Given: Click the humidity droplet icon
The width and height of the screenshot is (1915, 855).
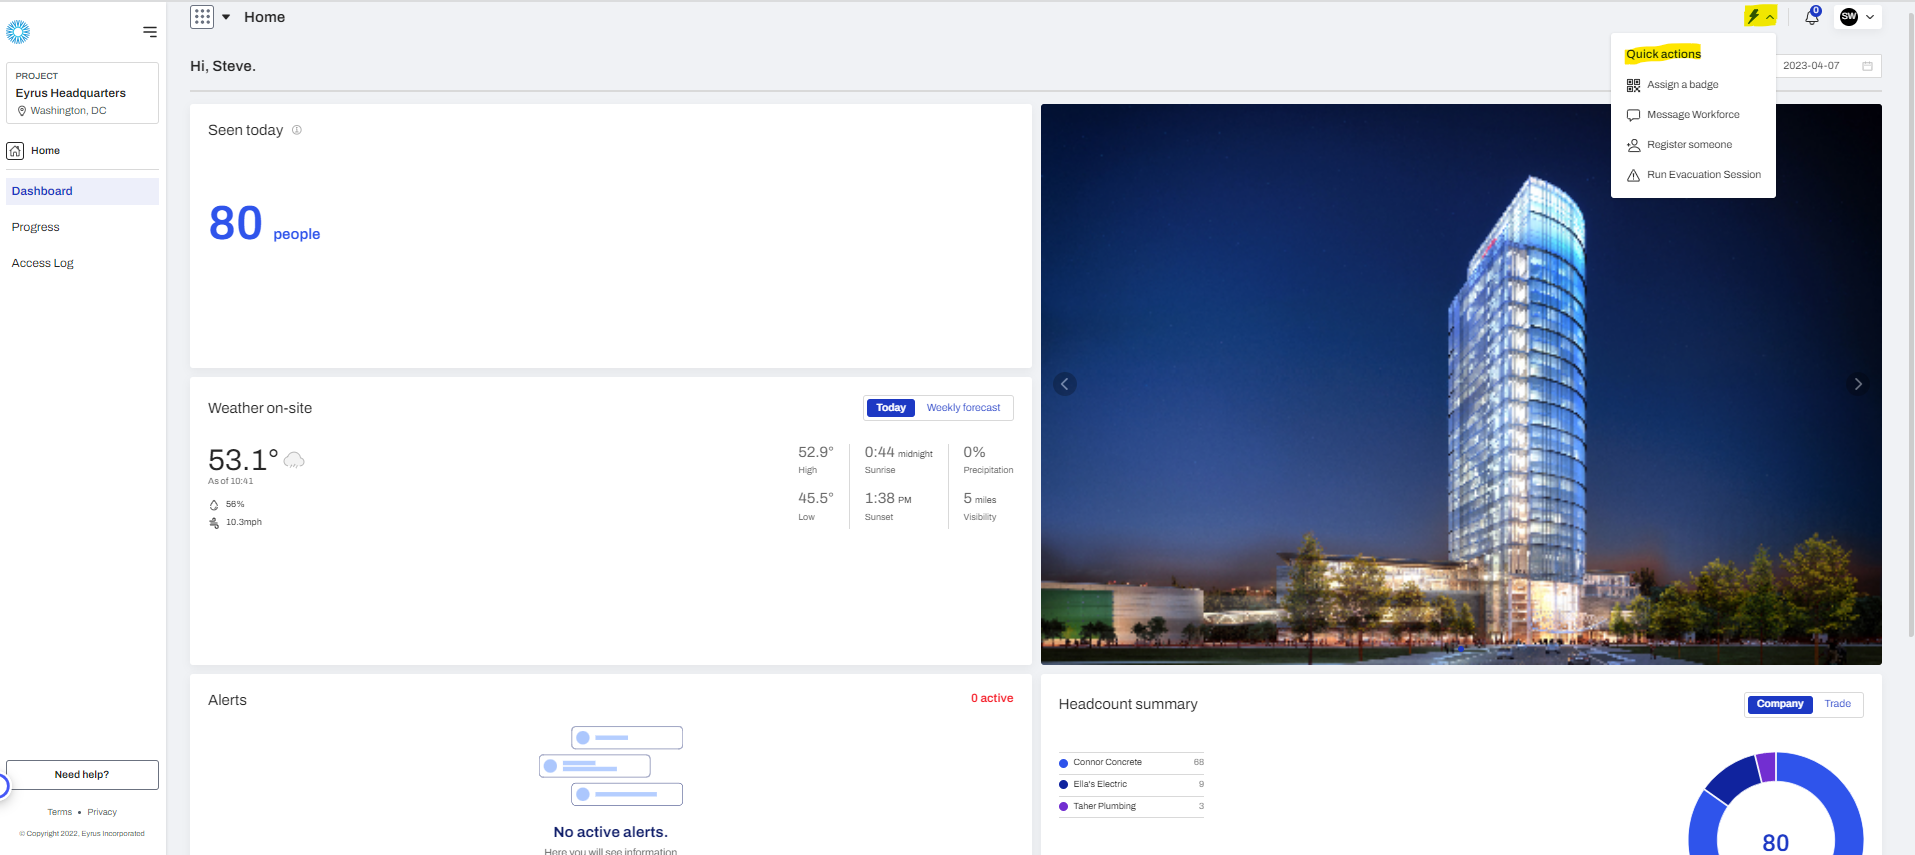Looking at the screenshot, I should (x=214, y=505).
